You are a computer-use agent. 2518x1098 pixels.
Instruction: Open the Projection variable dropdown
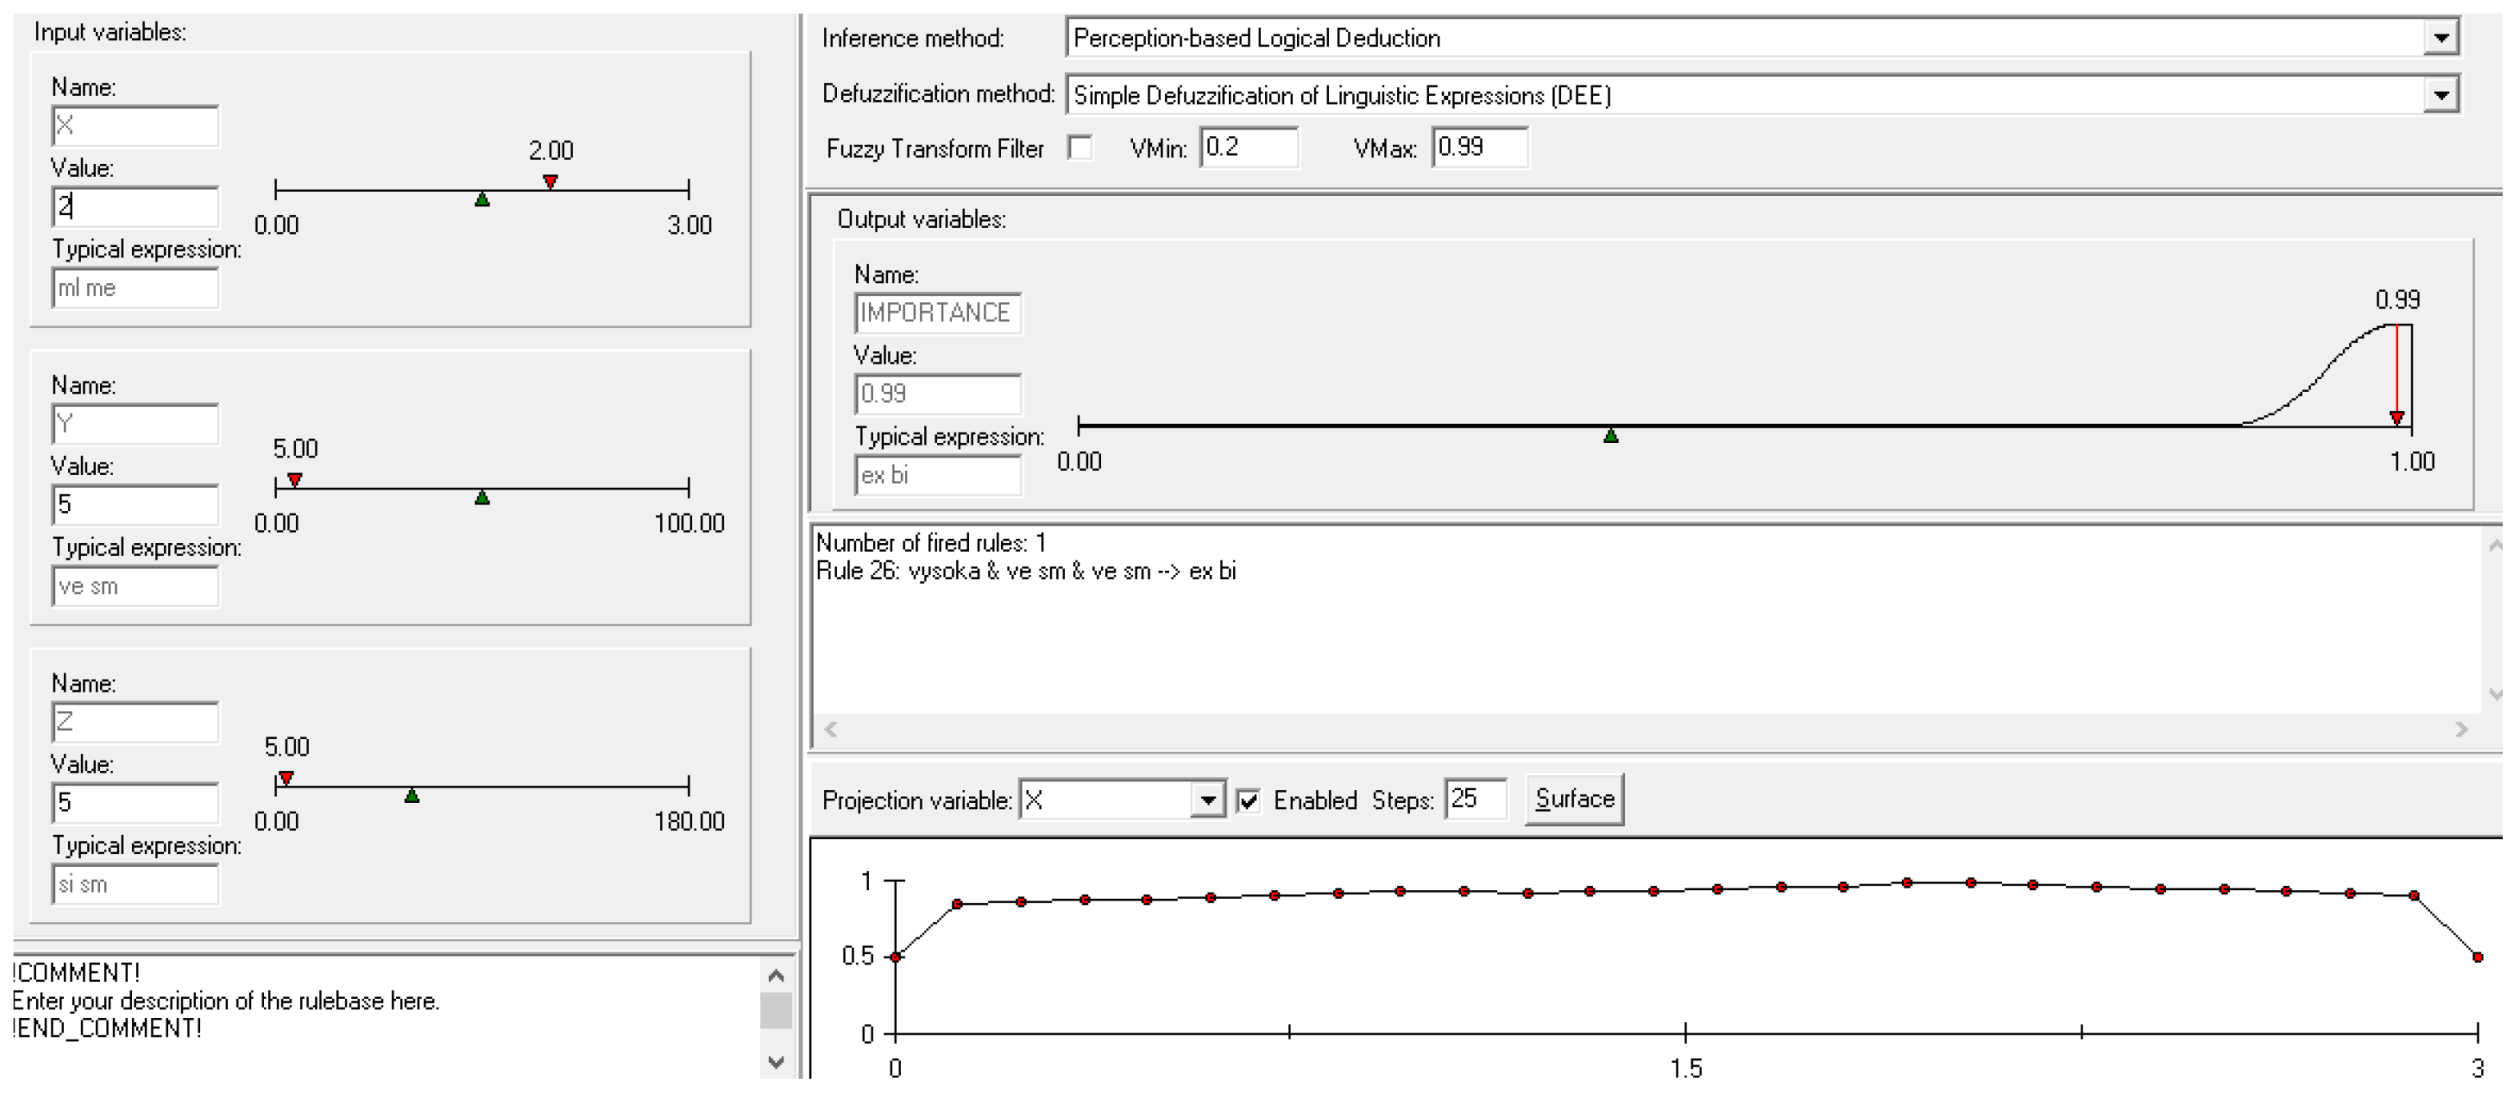pos(1208,800)
